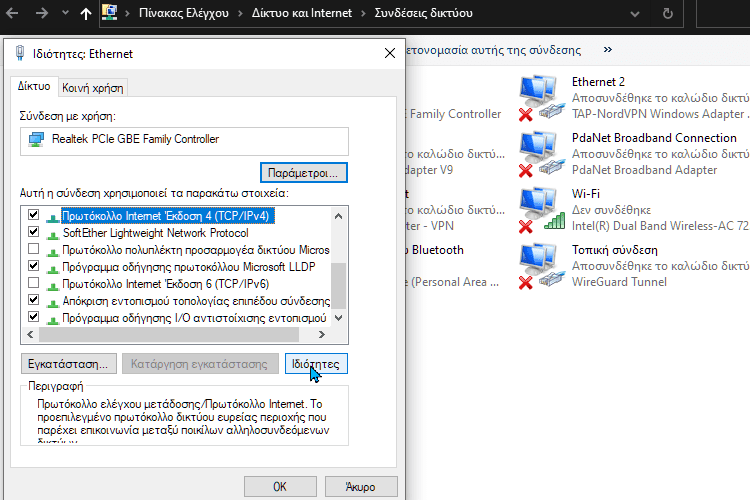The width and height of the screenshot is (750, 500).
Task: Close the Ethernet properties dialog
Action: point(390,53)
